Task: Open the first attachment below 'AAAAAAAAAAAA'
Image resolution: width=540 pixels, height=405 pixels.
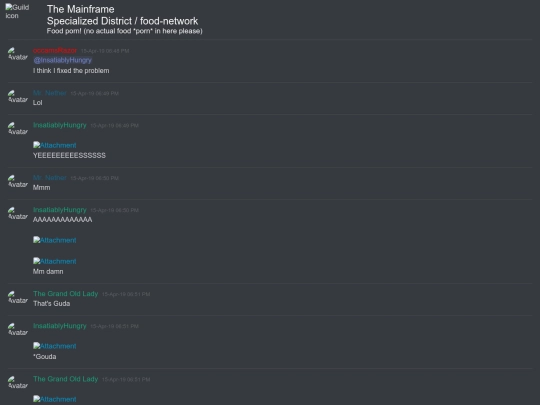Action: coord(55,240)
